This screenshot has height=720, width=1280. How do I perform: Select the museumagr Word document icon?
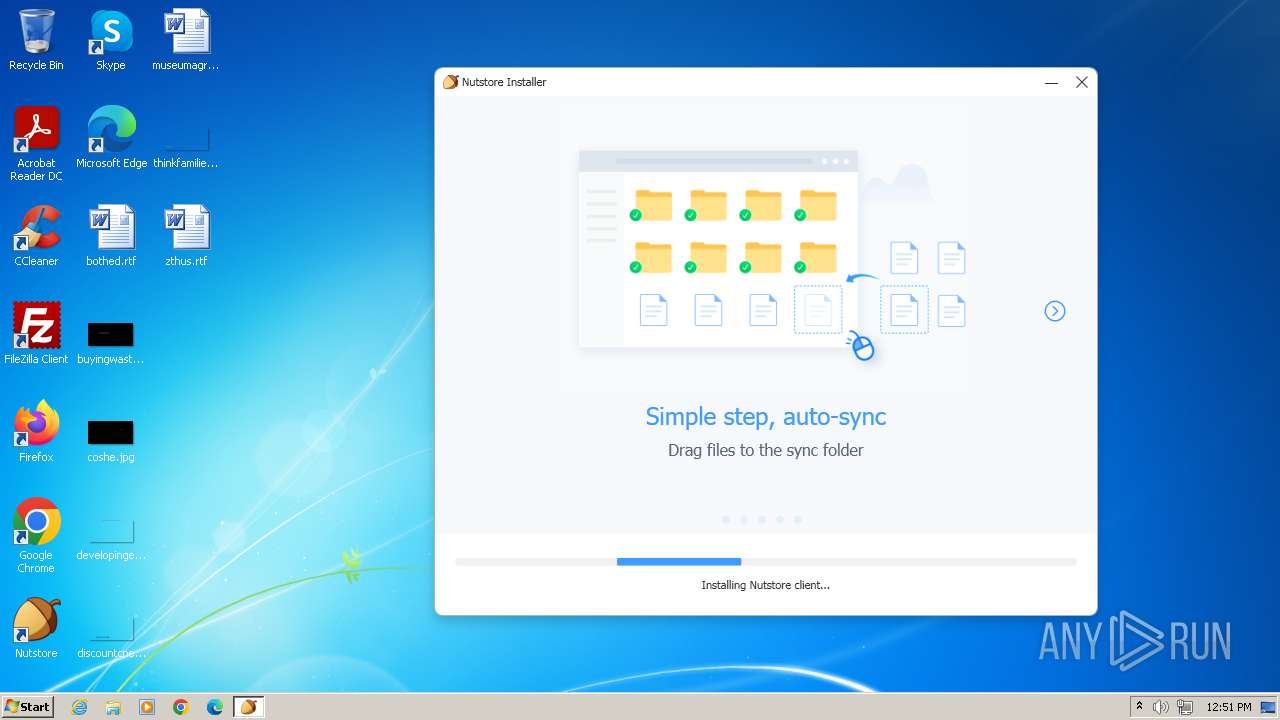pyautogui.click(x=186, y=41)
